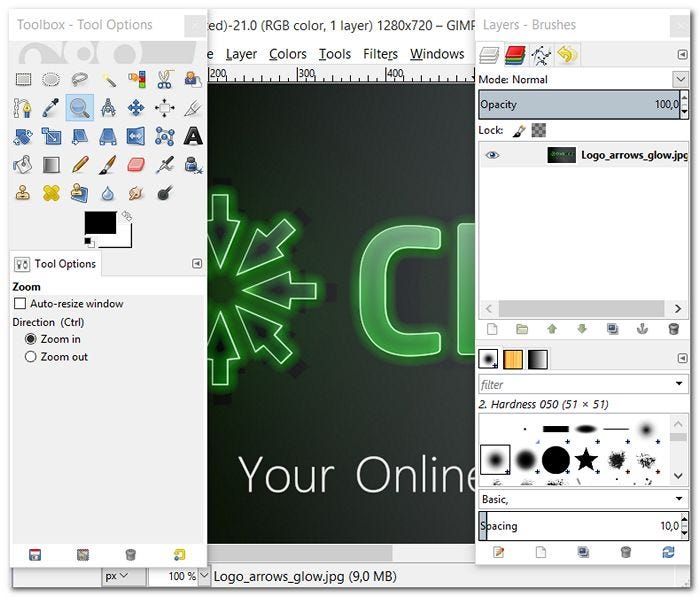The width and height of the screenshot is (700, 597).
Task: Open the brush filter dropdown
Action: point(679,384)
